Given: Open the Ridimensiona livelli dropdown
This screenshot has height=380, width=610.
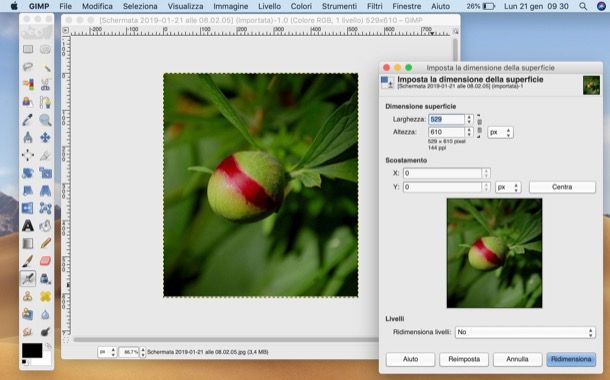Looking at the screenshot, I should [525, 332].
